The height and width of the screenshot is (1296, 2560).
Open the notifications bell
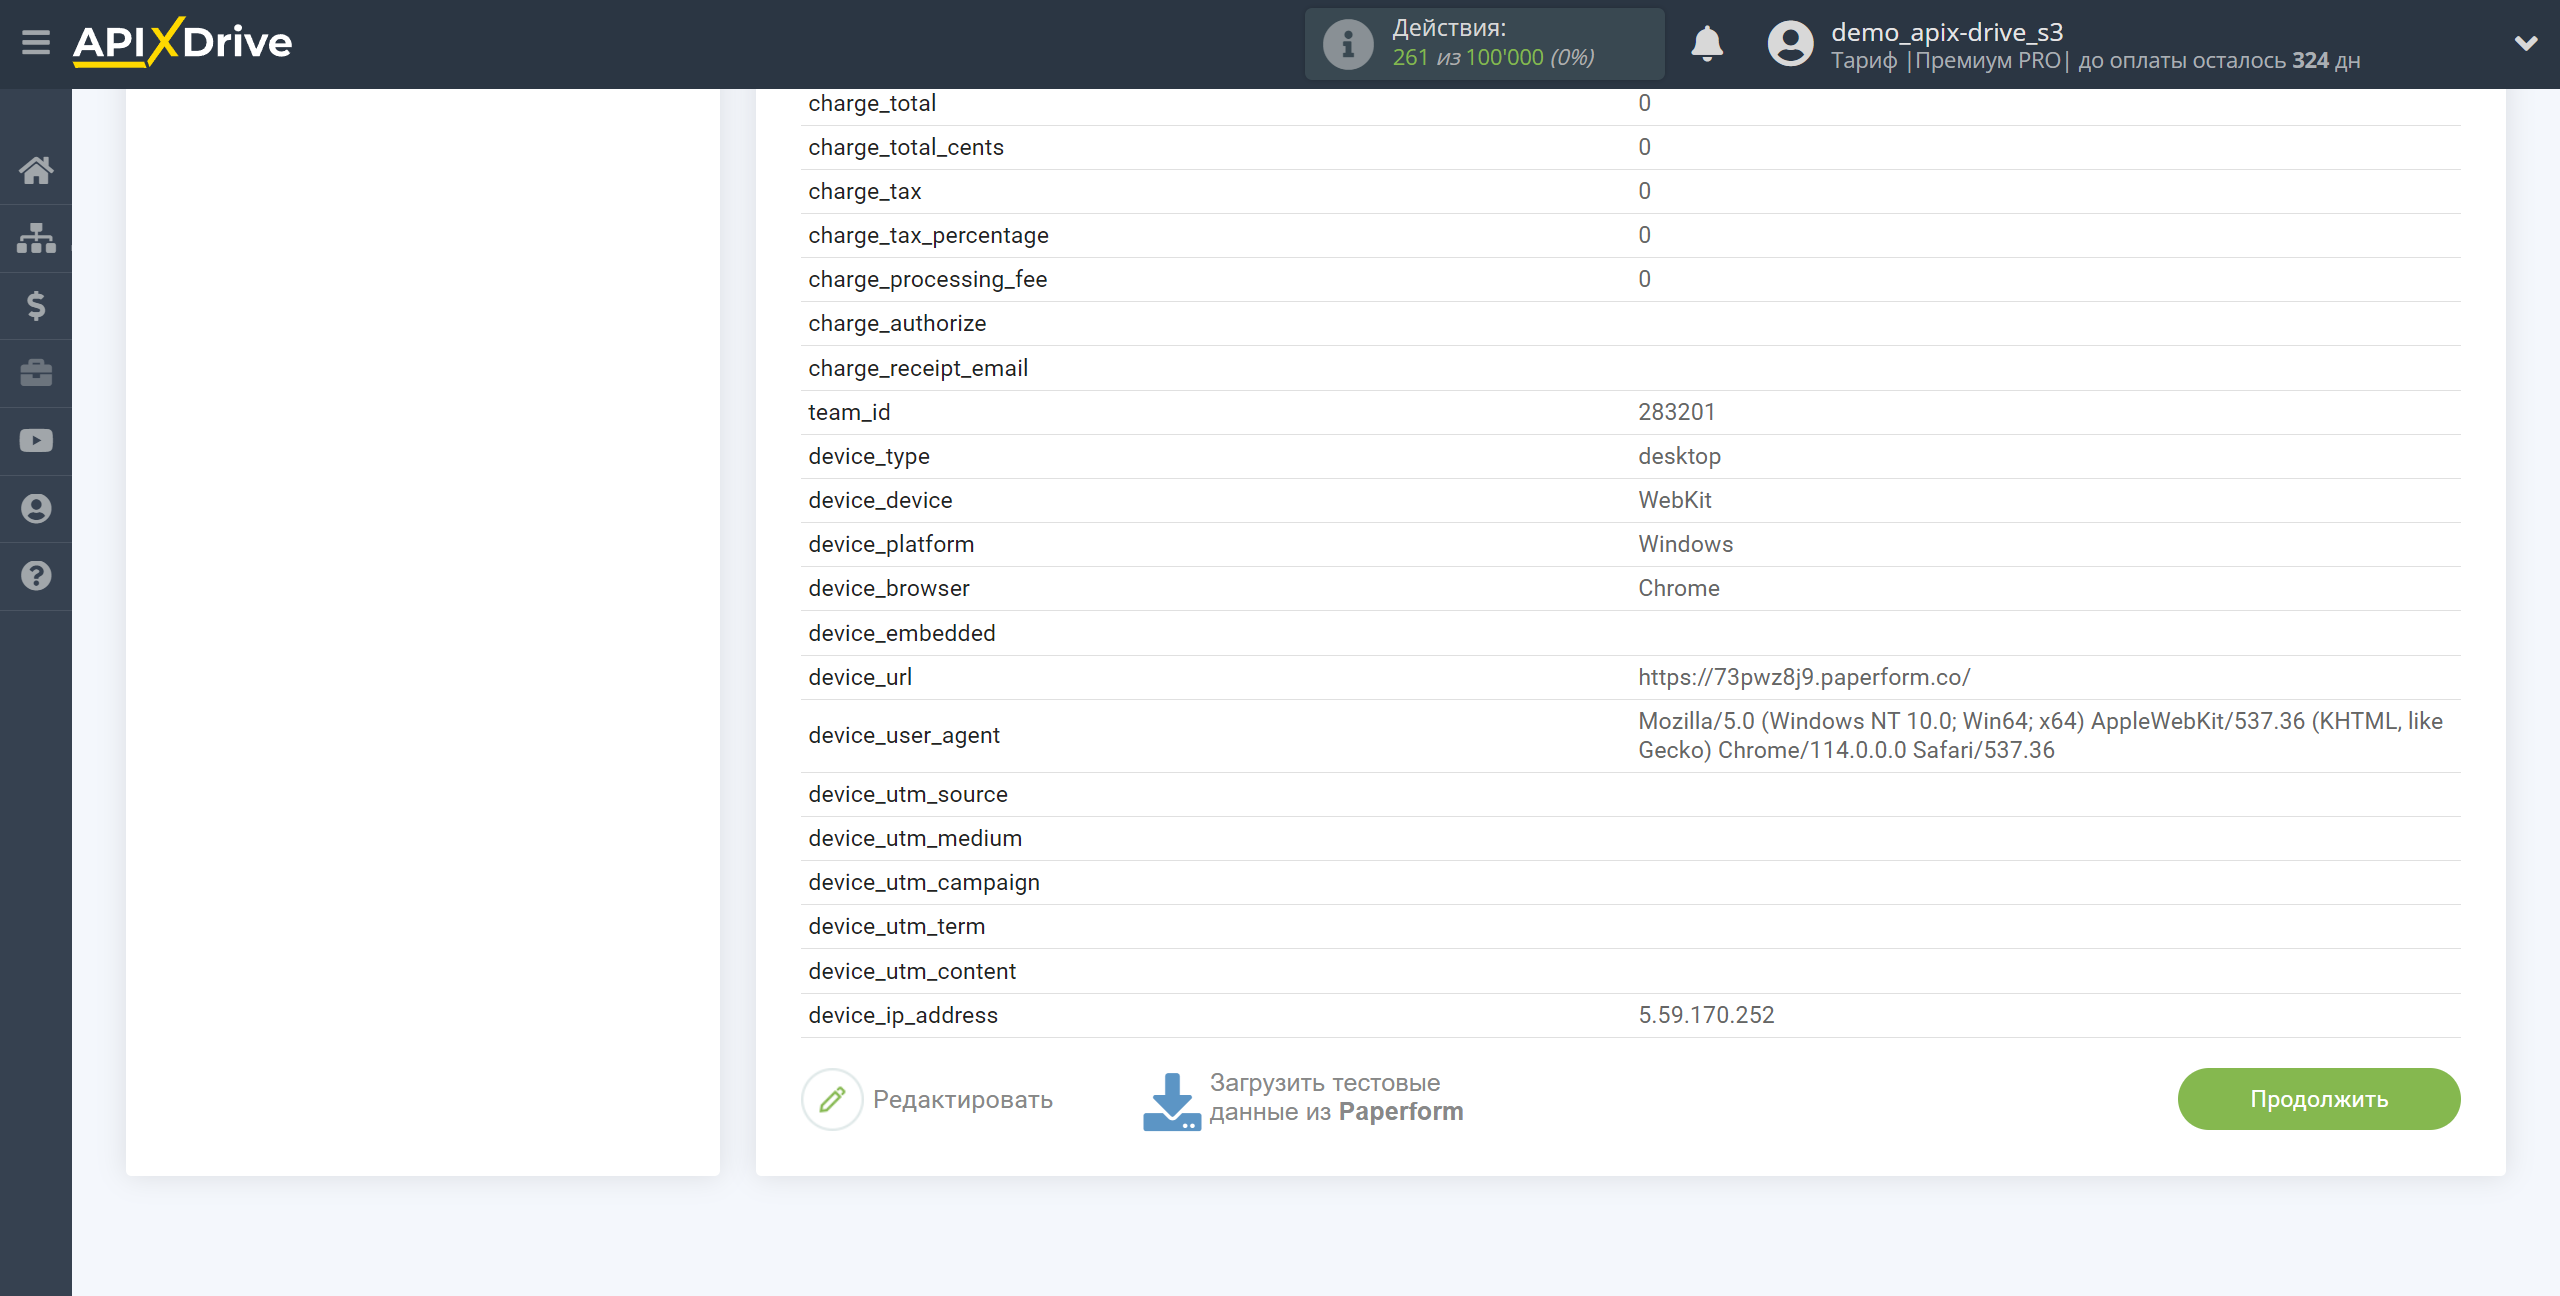click(1707, 44)
